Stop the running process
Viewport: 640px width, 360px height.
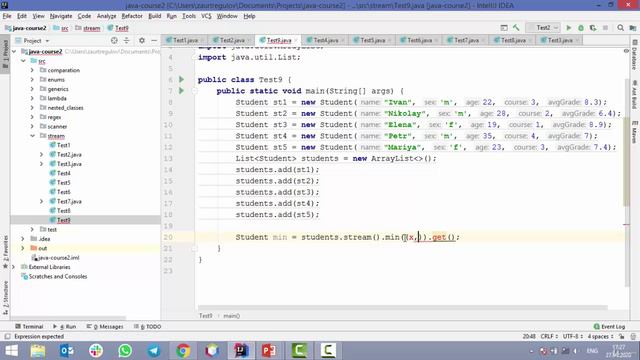tap(605, 28)
